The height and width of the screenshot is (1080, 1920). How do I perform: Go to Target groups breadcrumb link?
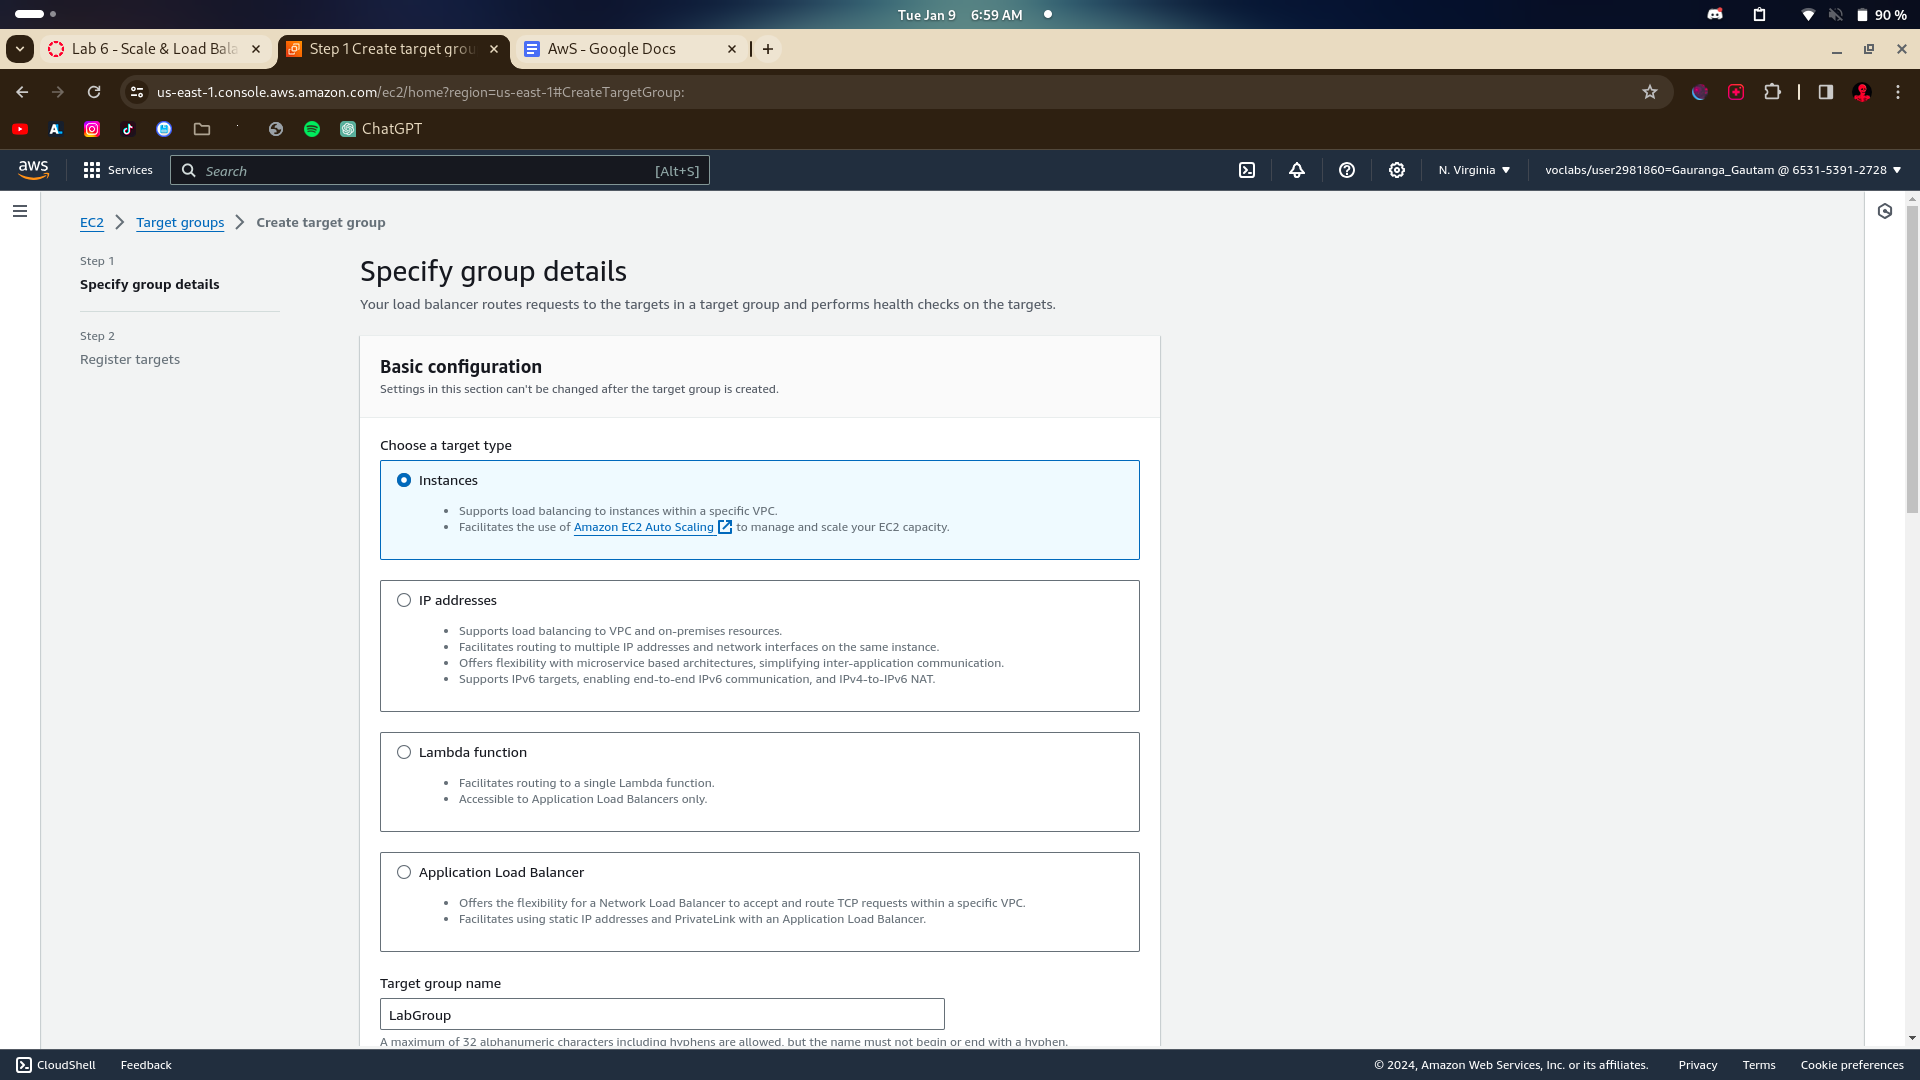[180, 222]
